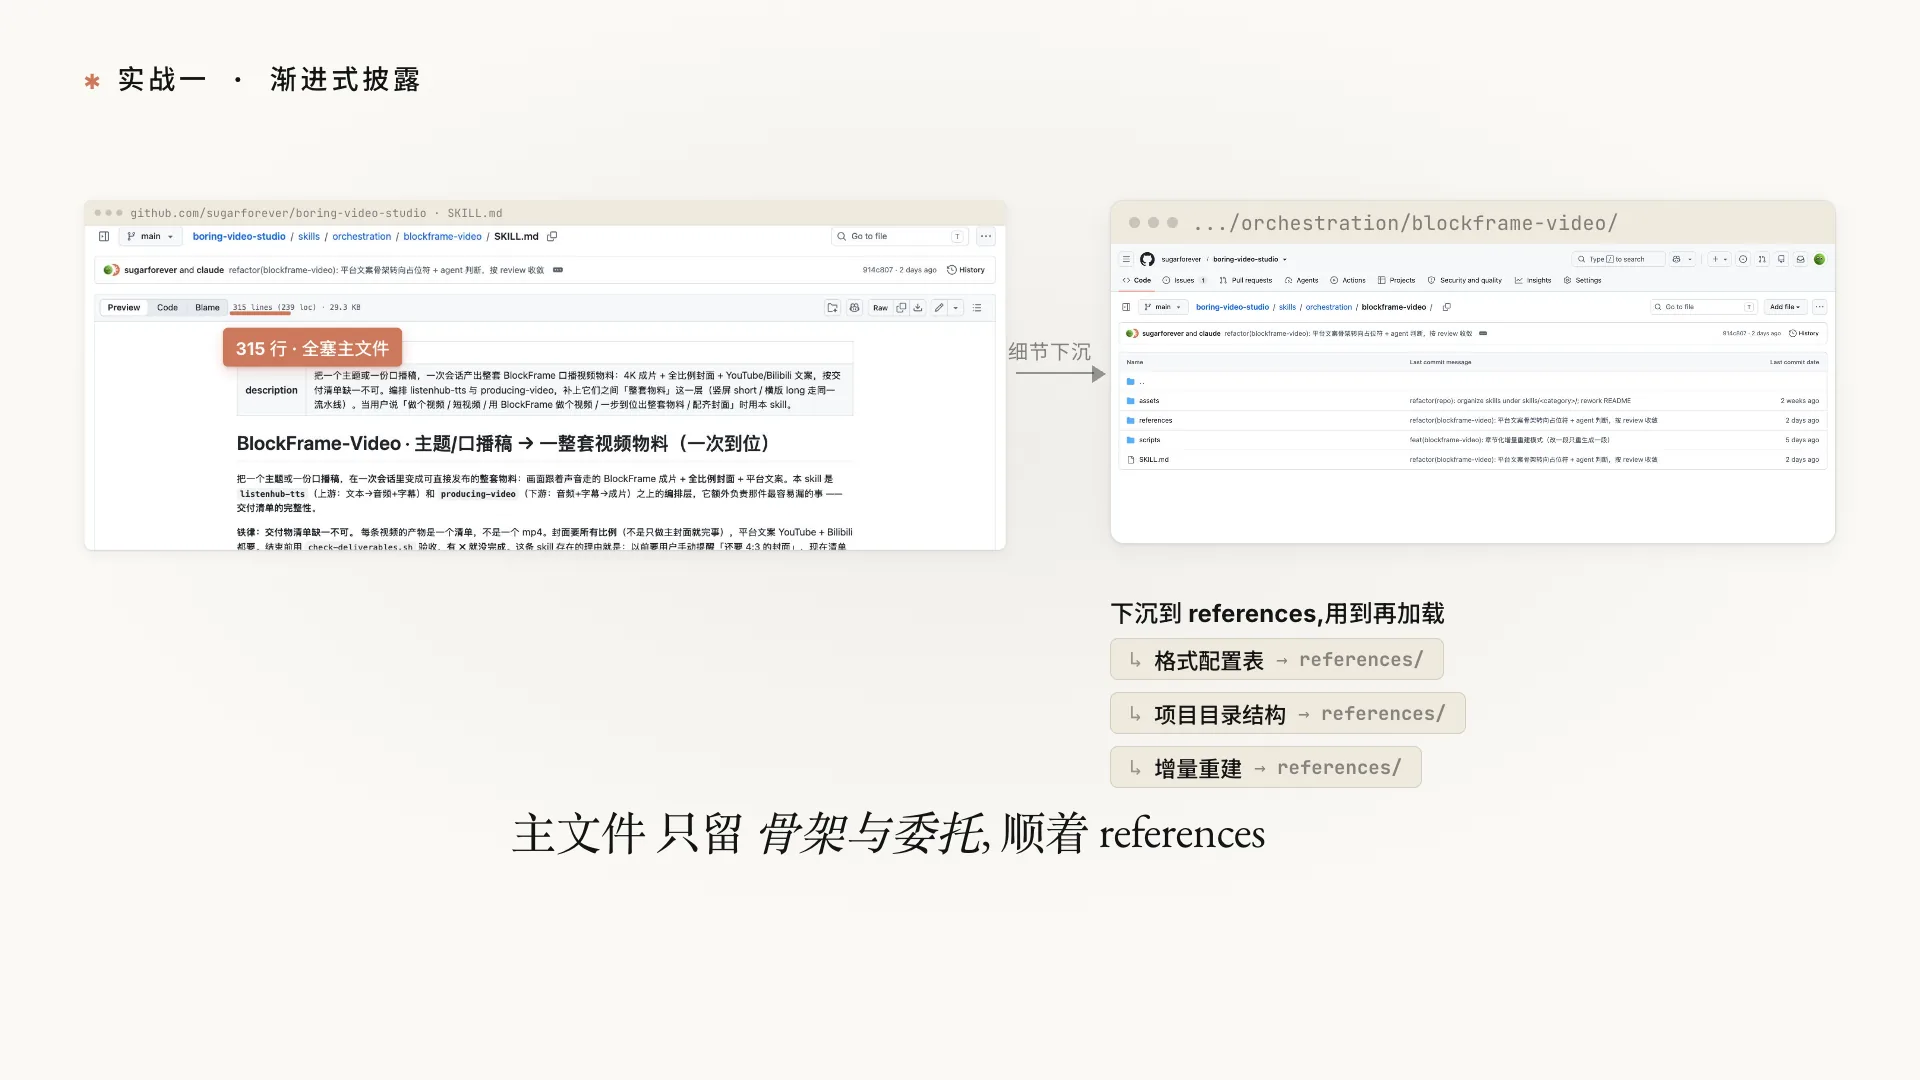Open the references folder
This screenshot has height=1080, width=1920.
1155,420
